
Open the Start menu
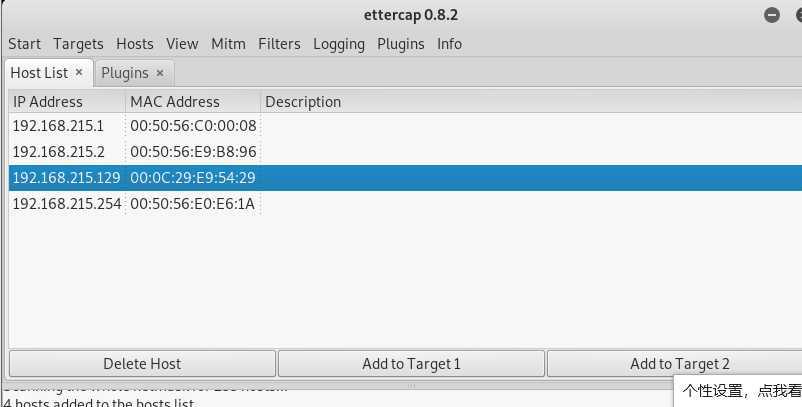(x=24, y=44)
